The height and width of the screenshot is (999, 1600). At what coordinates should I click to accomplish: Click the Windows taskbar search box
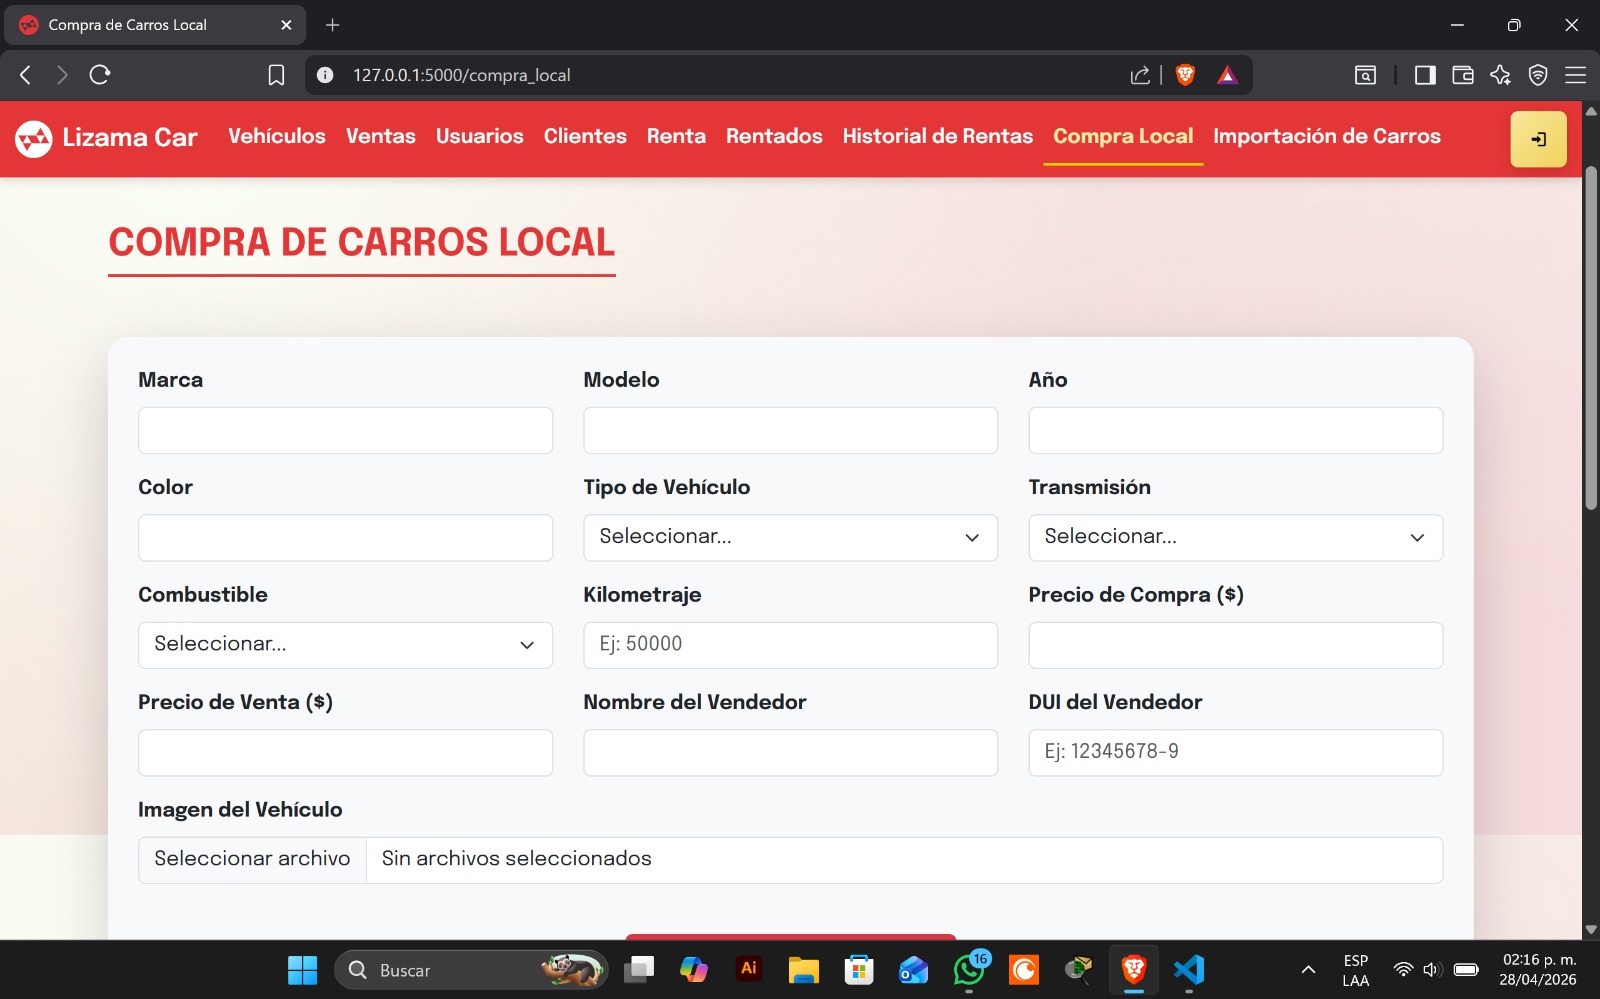click(471, 970)
